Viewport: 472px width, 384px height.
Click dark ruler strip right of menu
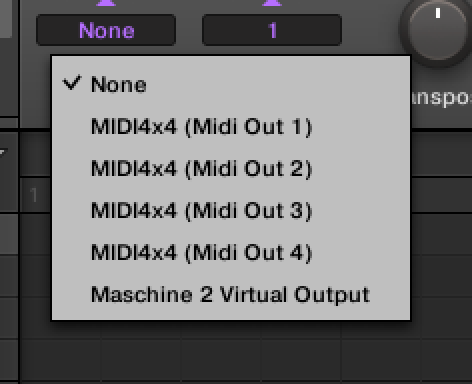pos(442,154)
